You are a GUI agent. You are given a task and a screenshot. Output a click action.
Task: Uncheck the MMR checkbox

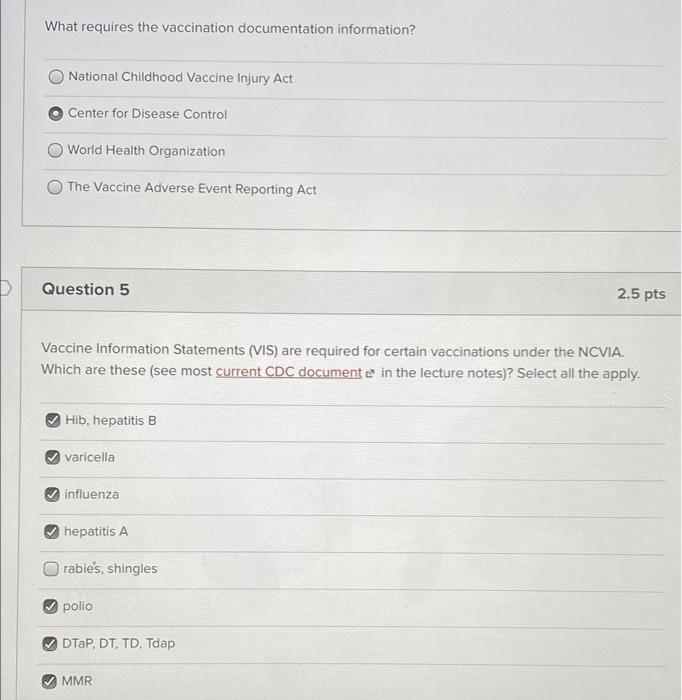pyautogui.click(x=49, y=681)
